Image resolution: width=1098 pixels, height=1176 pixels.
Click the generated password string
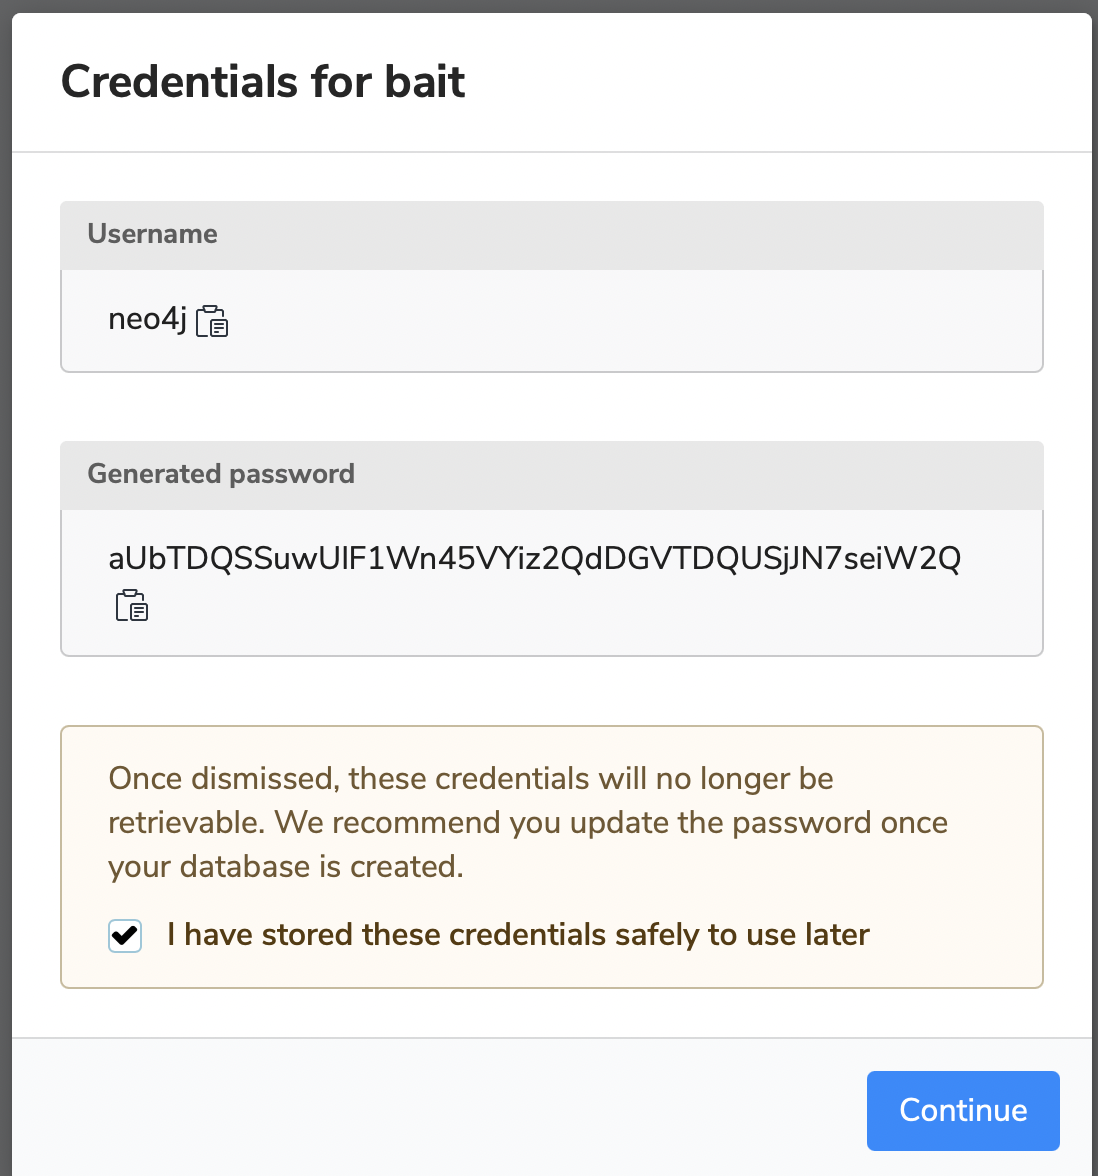[535, 558]
